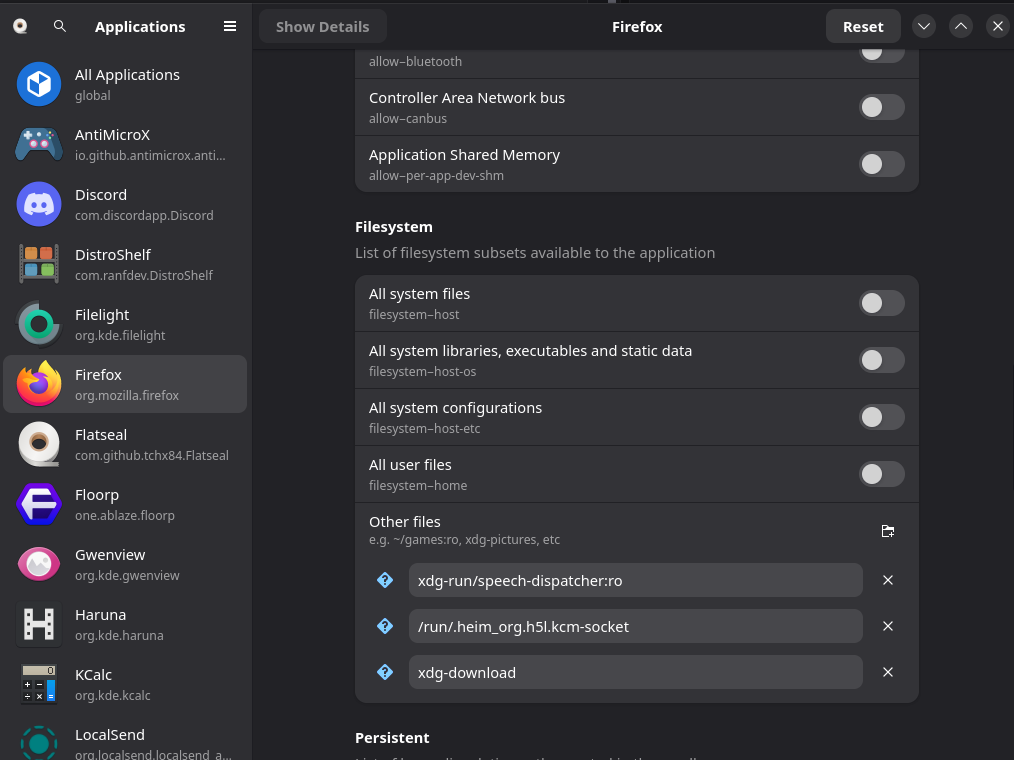The image size is (1014, 760).
Task: Click the Flatseal logo in the top-left corner
Action: coord(20,27)
